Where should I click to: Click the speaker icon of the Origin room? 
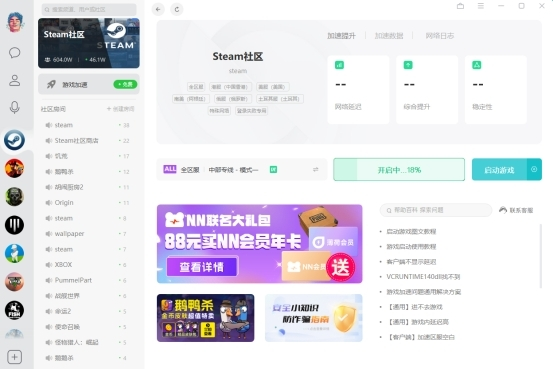pyautogui.click(x=49, y=202)
